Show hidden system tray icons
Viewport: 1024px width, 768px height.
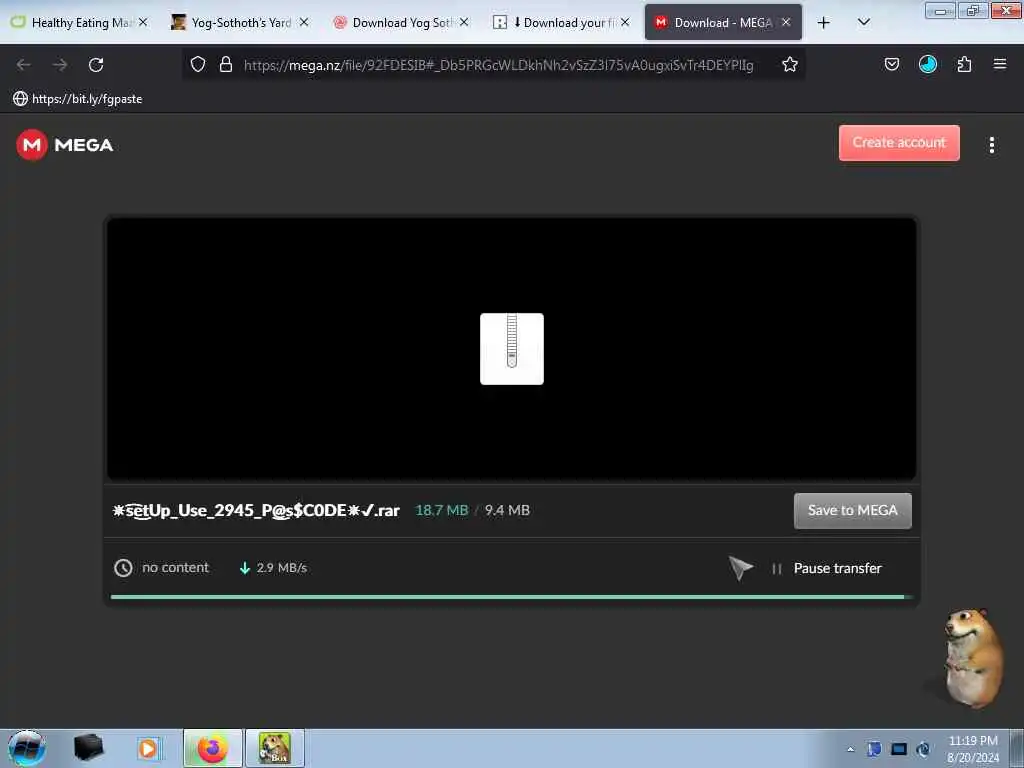[850, 749]
